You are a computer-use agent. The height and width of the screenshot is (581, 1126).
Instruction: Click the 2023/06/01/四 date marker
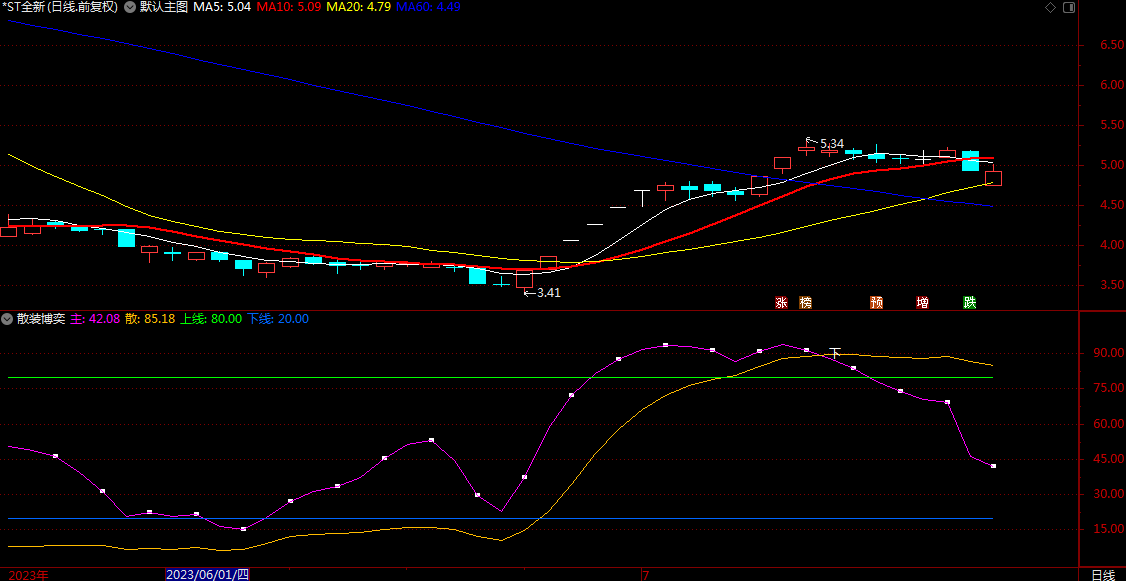(x=208, y=575)
